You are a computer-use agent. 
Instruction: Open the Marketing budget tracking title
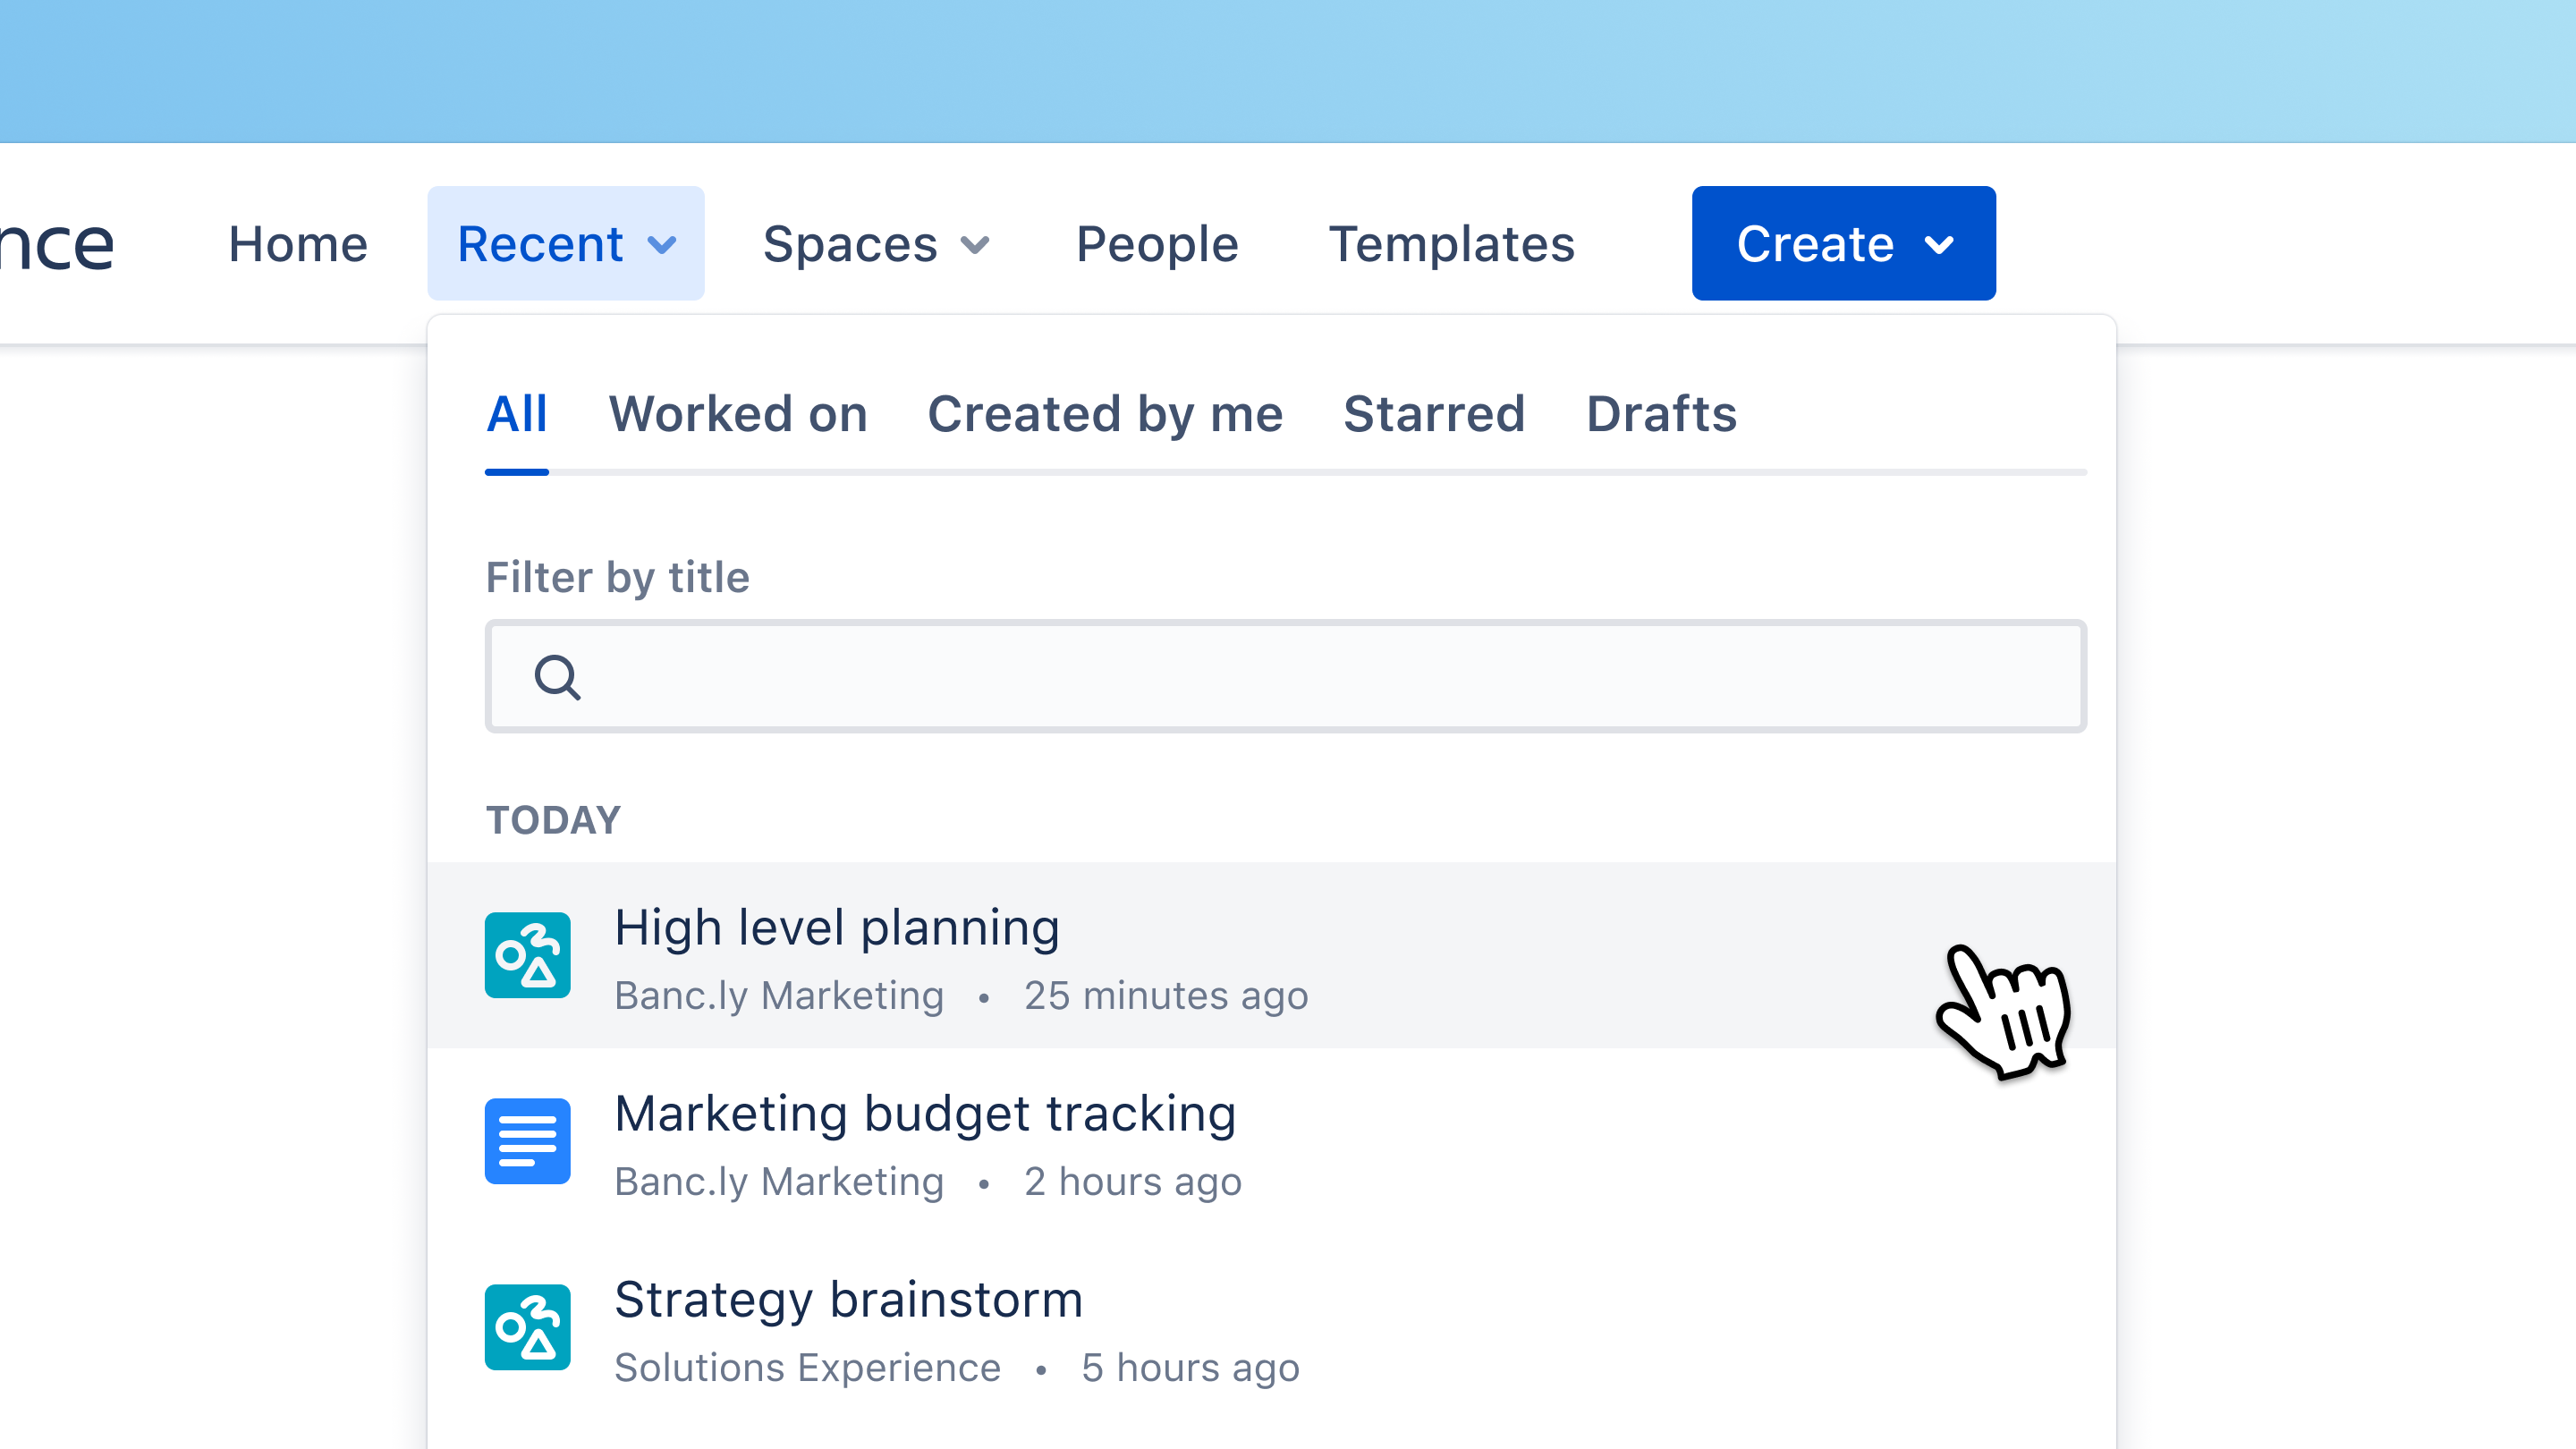tap(925, 1114)
